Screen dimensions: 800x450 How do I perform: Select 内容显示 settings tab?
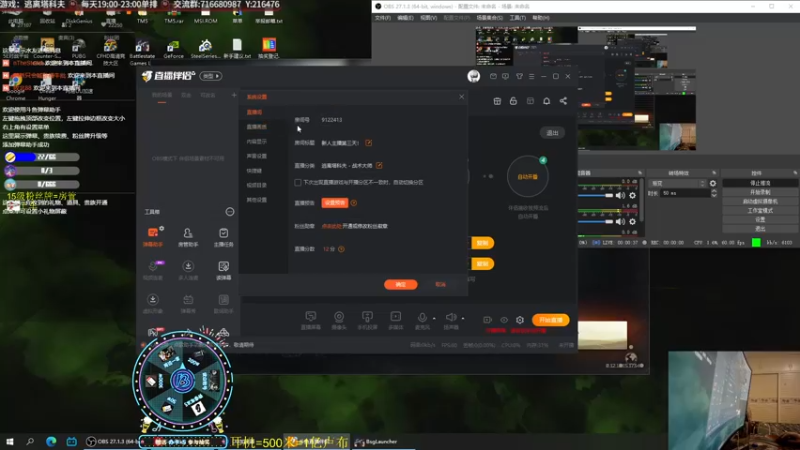coord(257,141)
